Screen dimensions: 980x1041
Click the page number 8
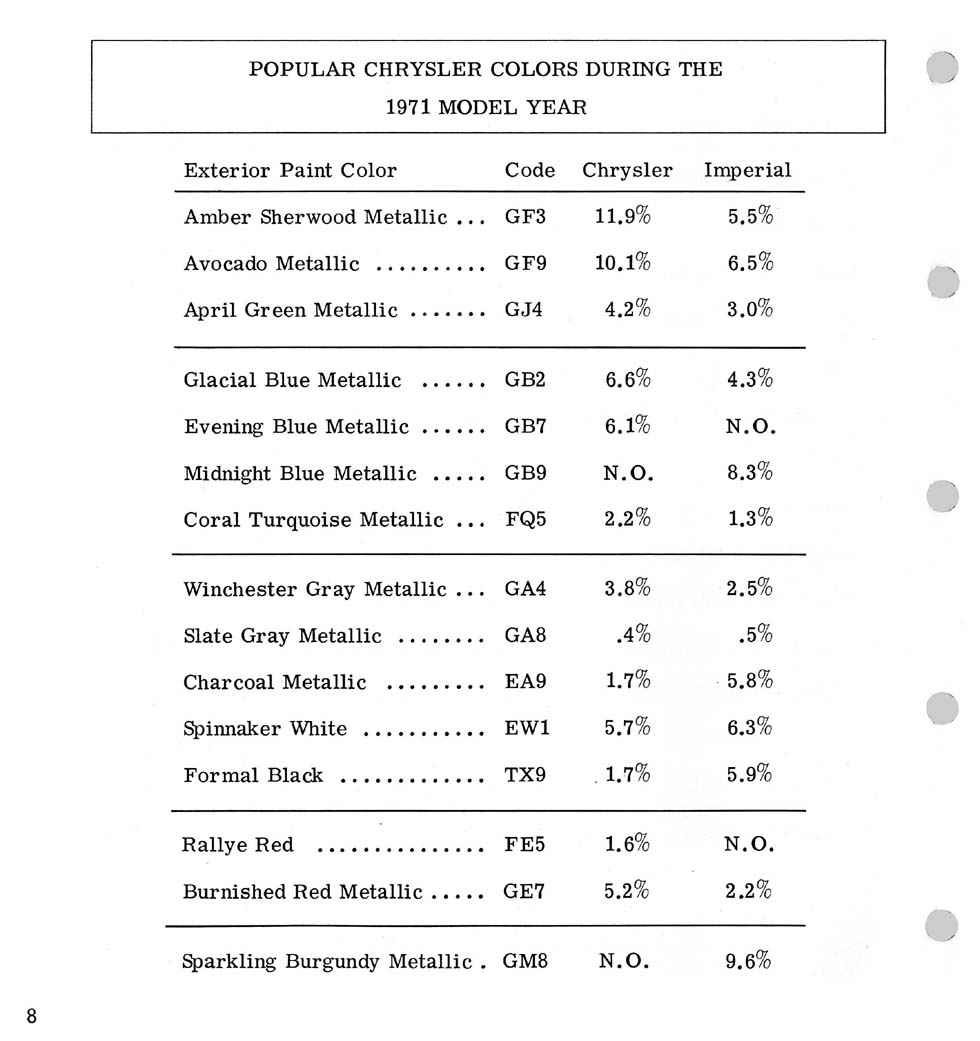[x=31, y=1016]
